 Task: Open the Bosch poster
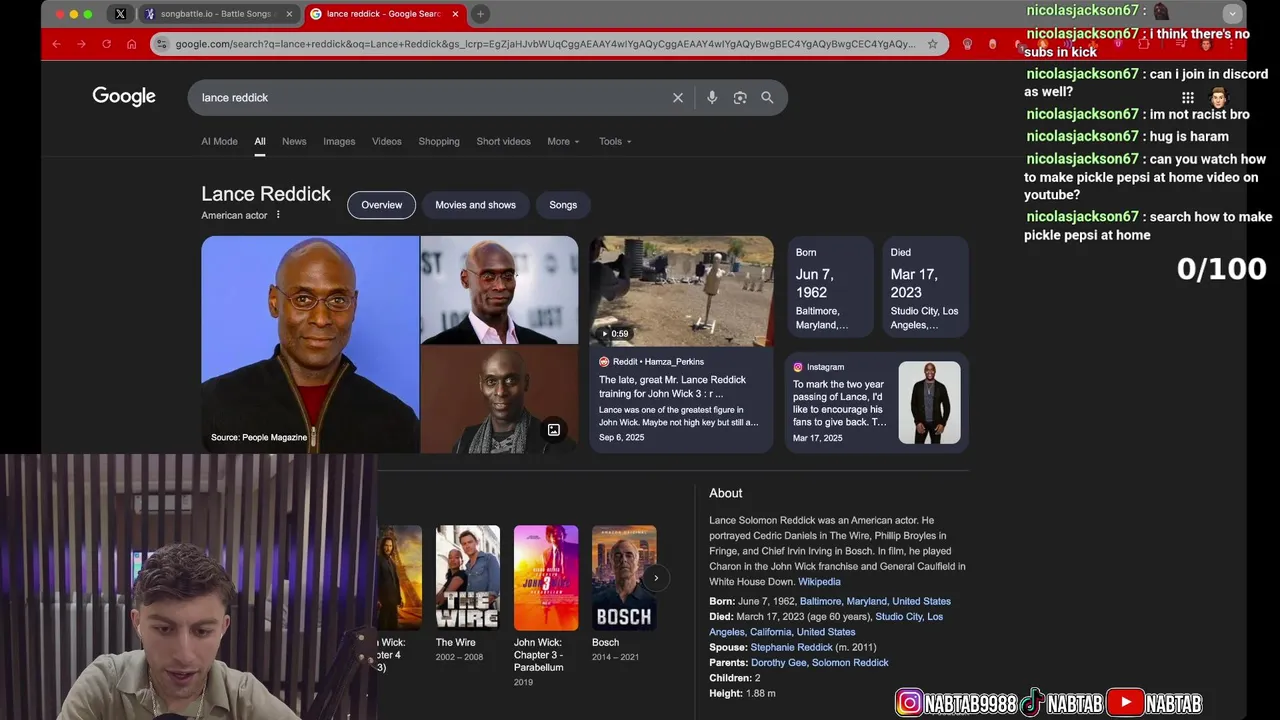click(624, 578)
